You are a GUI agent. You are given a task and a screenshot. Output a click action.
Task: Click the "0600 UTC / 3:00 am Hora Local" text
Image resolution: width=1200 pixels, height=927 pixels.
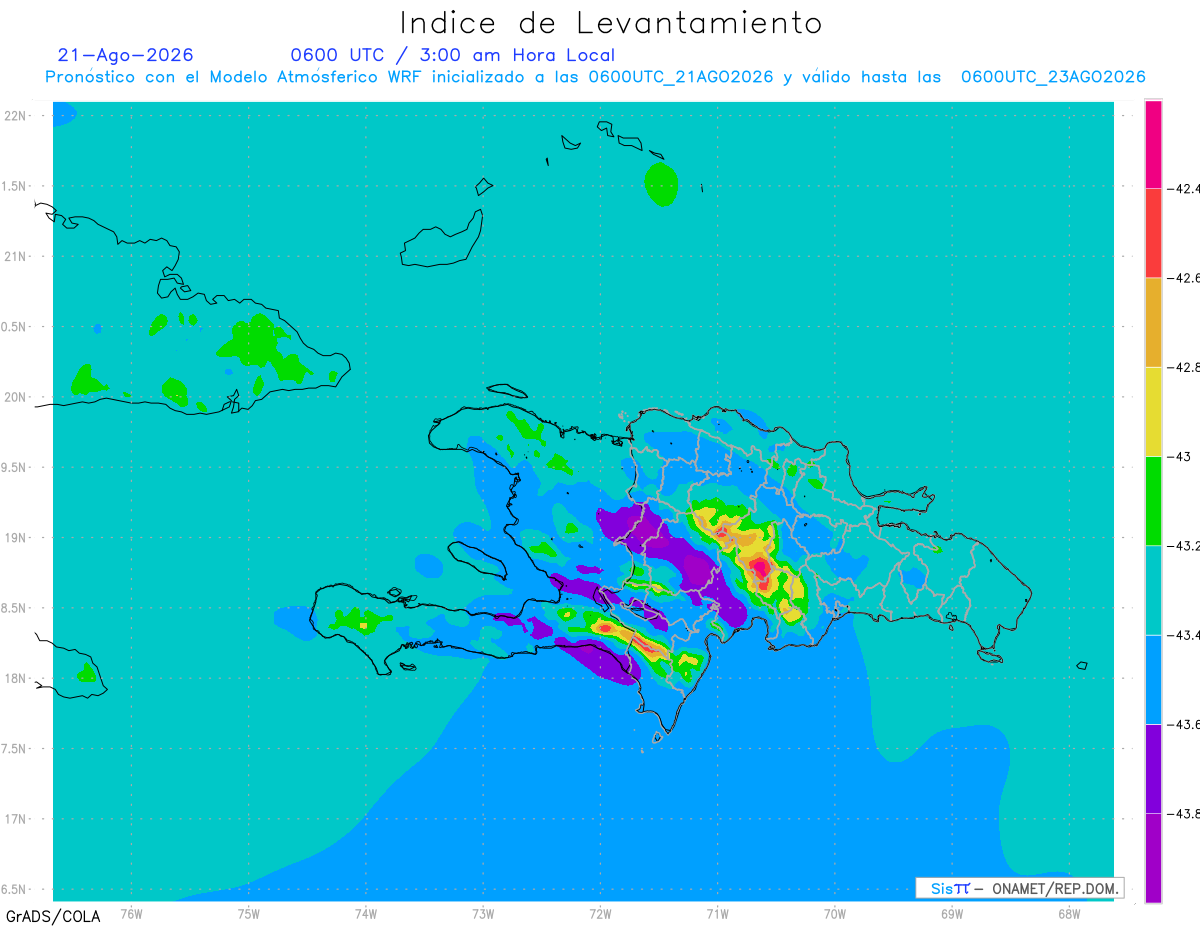point(453,55)
